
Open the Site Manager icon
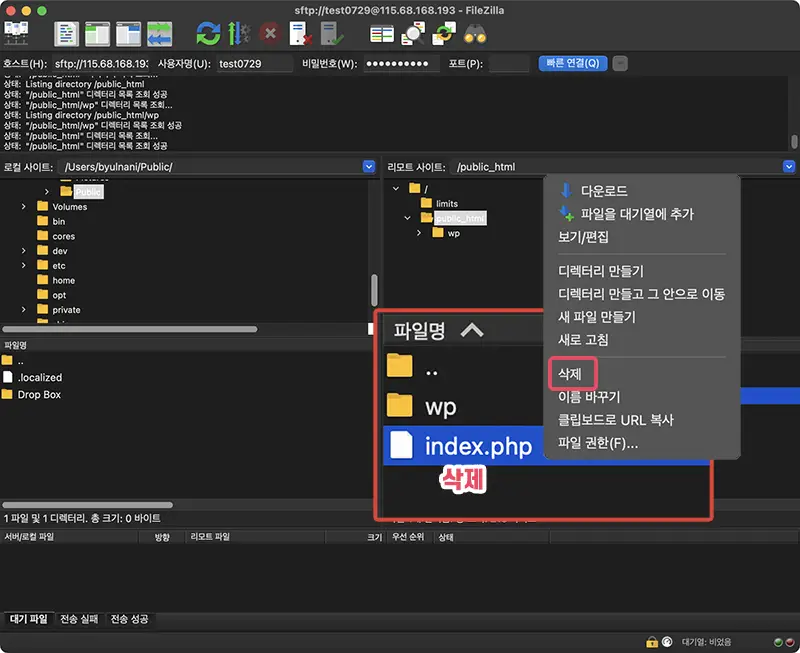point(16,34)
